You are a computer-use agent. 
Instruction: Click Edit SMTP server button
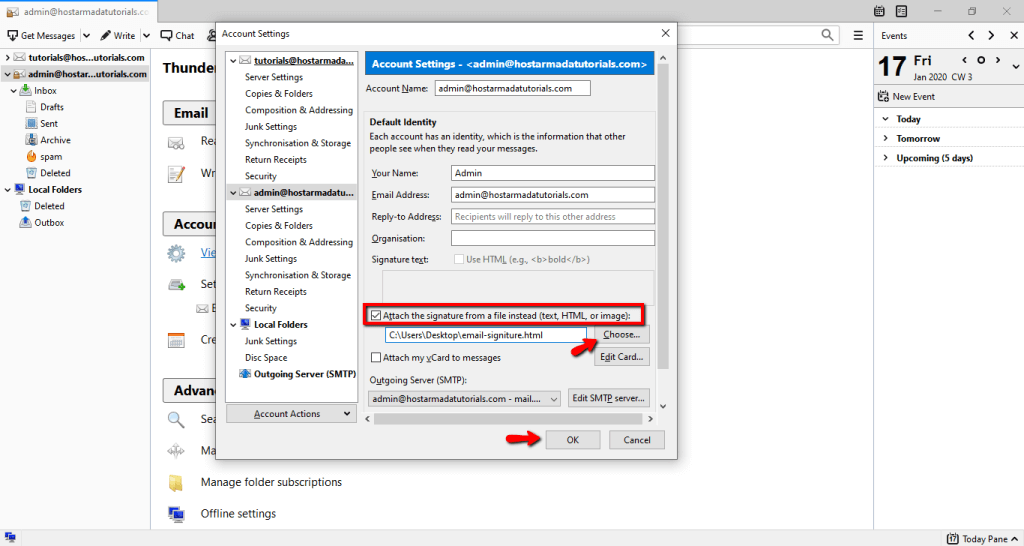coord(609,398)
